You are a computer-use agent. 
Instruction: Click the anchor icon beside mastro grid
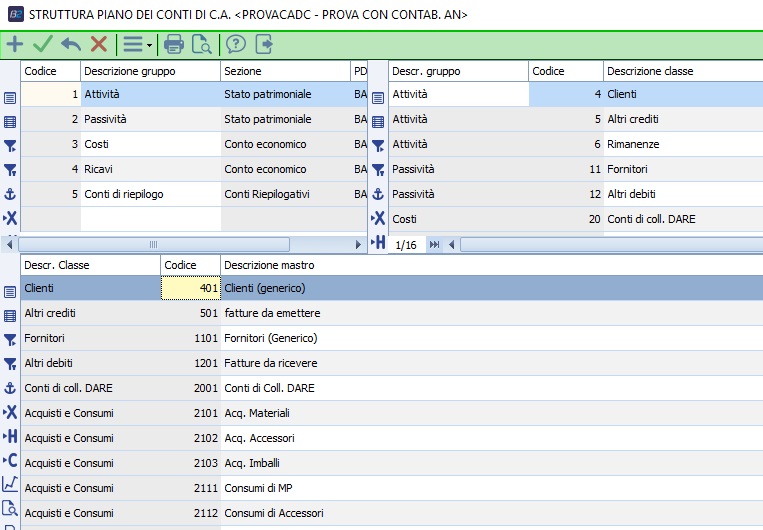(x=10, y=388)
